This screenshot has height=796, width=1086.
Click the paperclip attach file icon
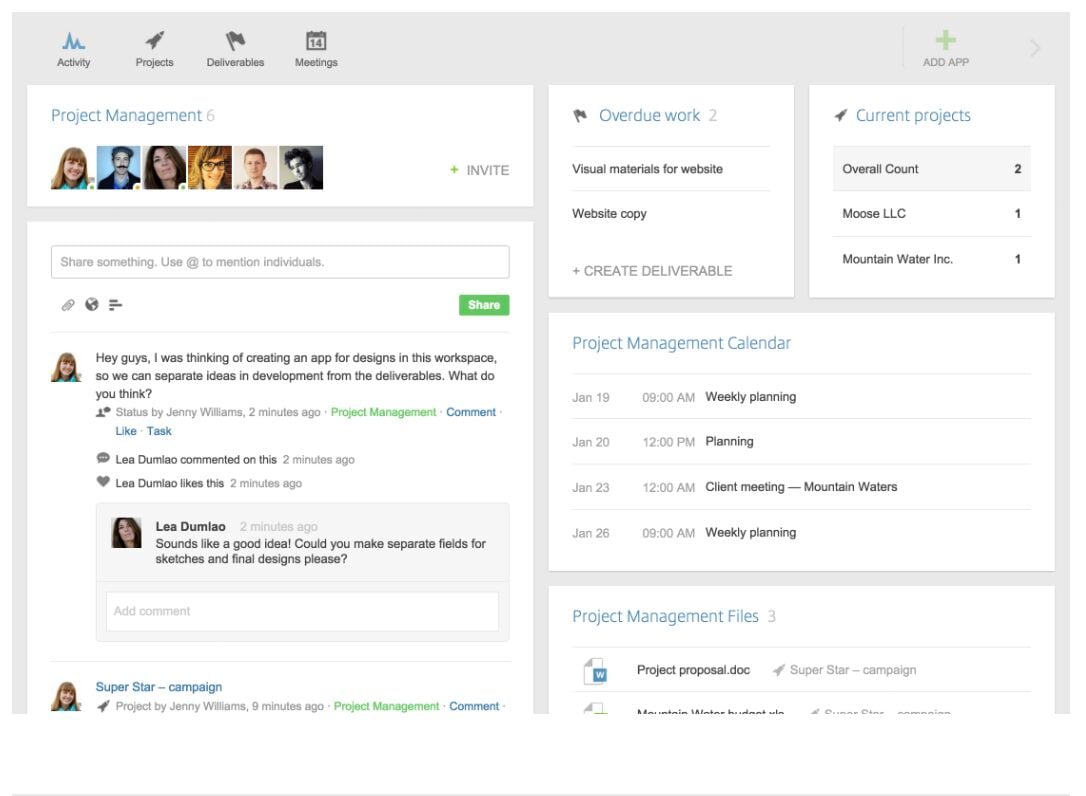tap(68, 305)
